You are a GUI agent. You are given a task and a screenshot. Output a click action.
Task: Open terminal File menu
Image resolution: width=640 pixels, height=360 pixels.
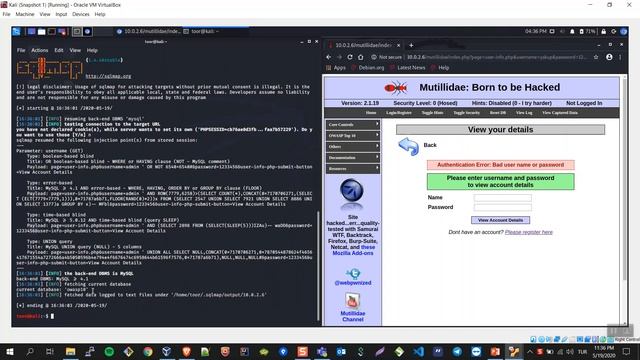pyautogui.click(x=21, y=50)
